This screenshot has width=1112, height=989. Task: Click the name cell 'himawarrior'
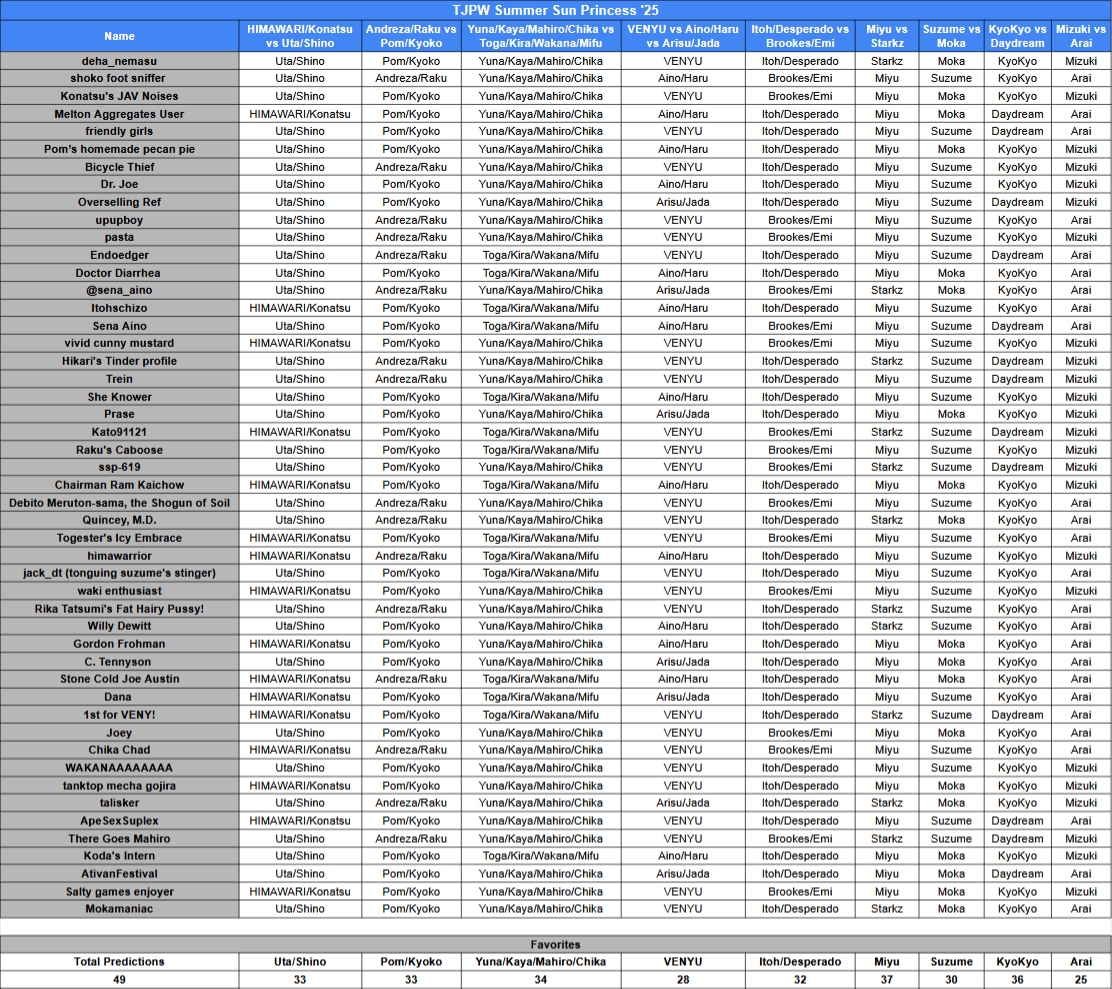pyautogui.click(x=119, y=555)
